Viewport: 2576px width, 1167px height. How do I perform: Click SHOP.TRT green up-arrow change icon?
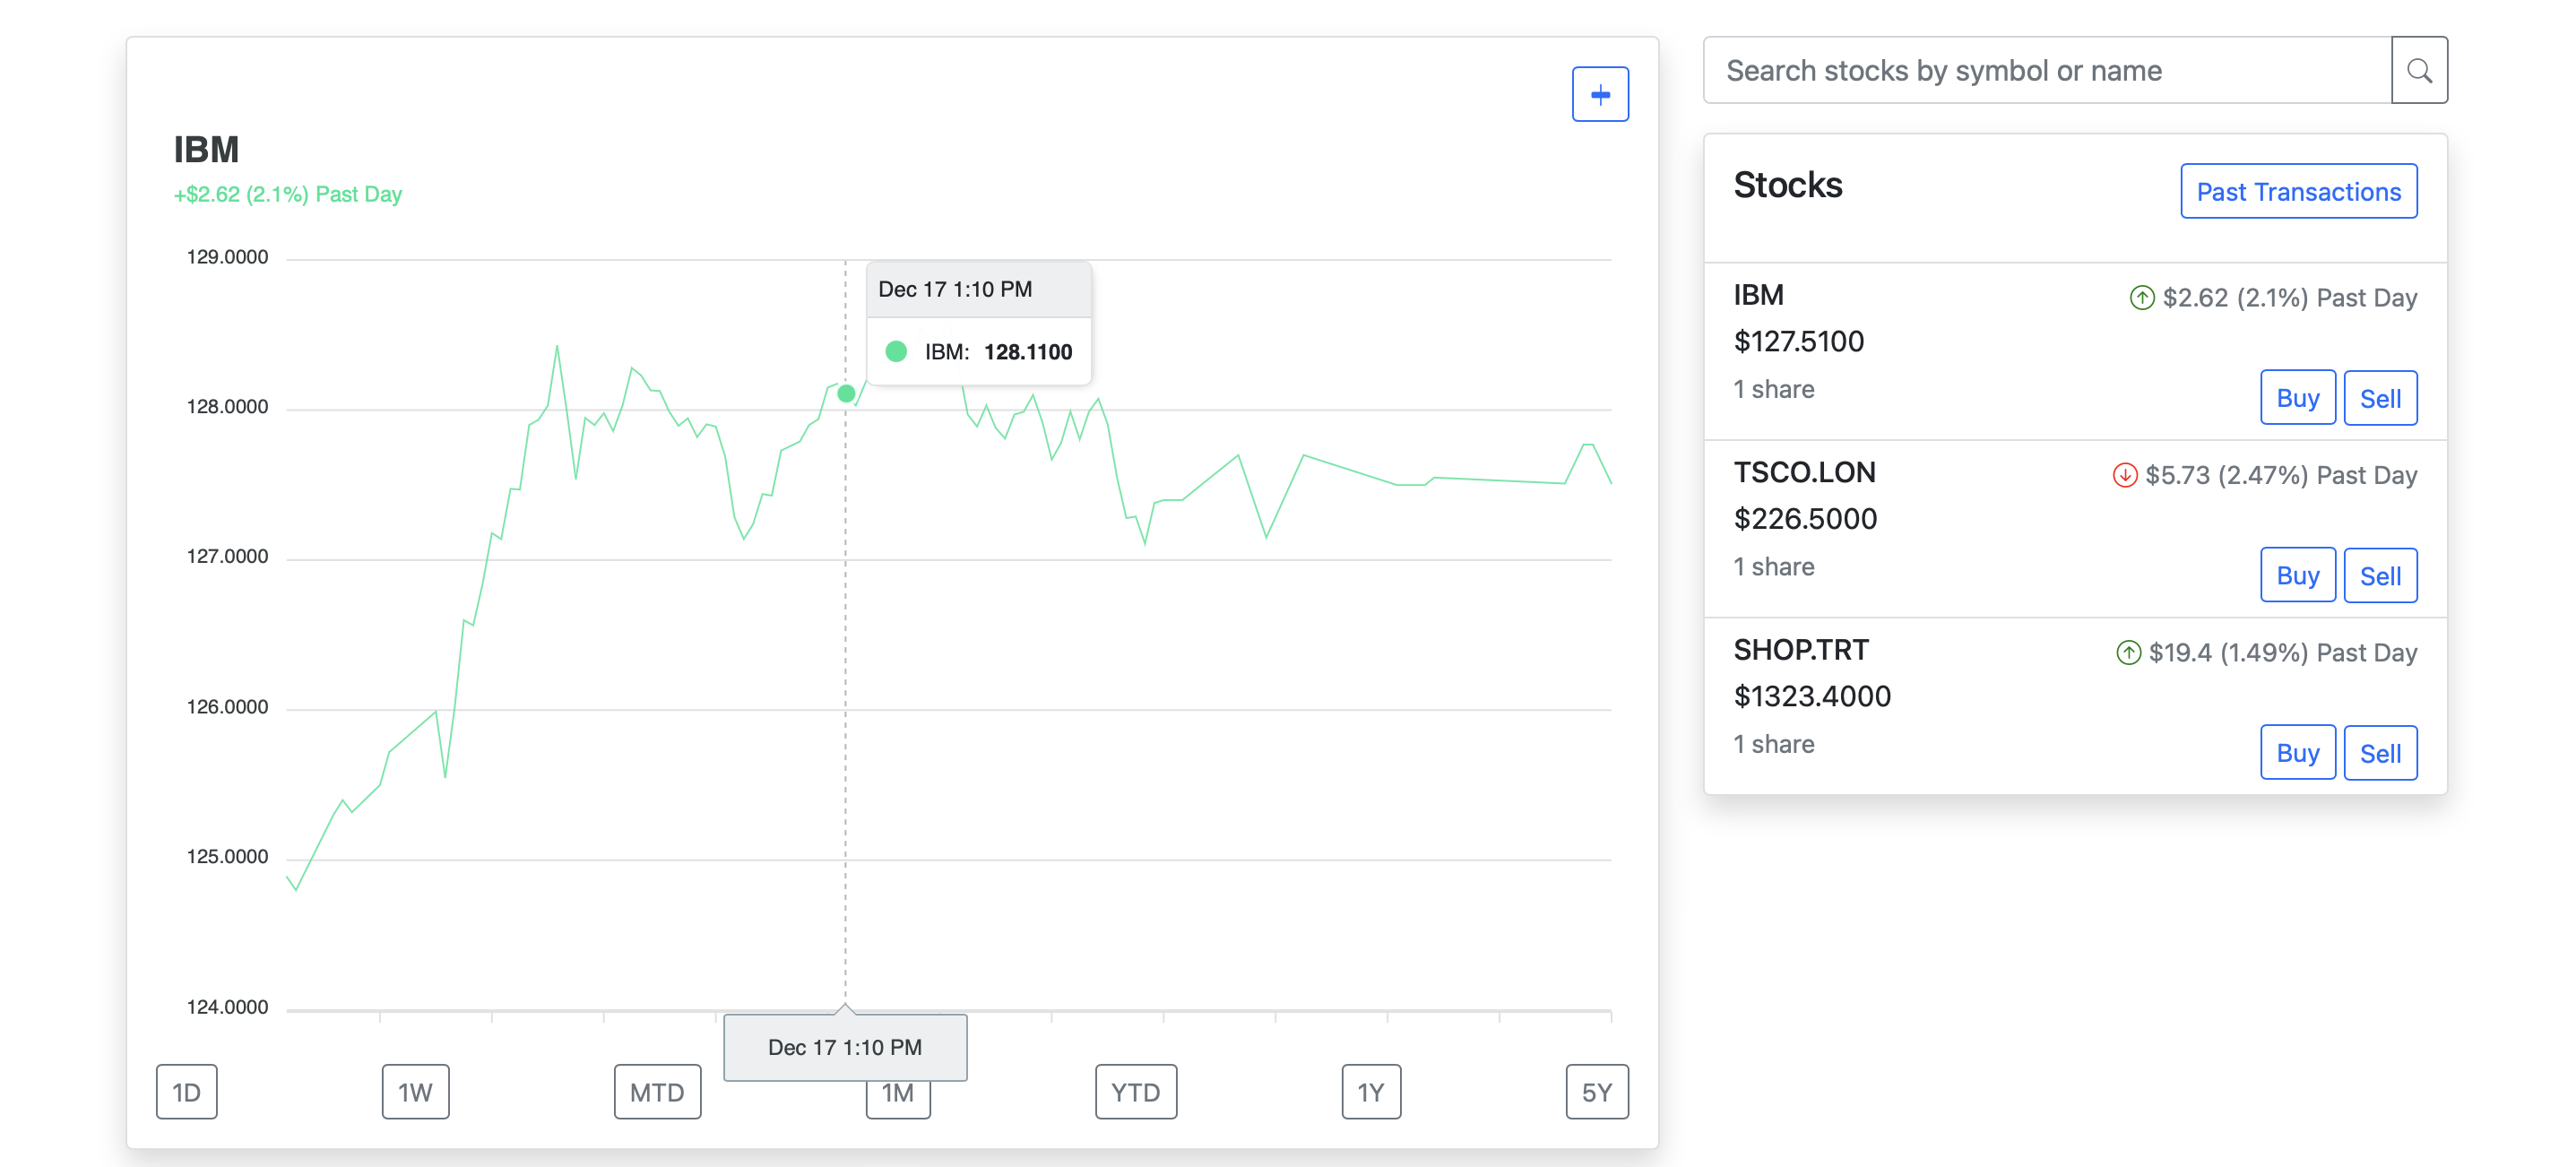point(2128,653)
